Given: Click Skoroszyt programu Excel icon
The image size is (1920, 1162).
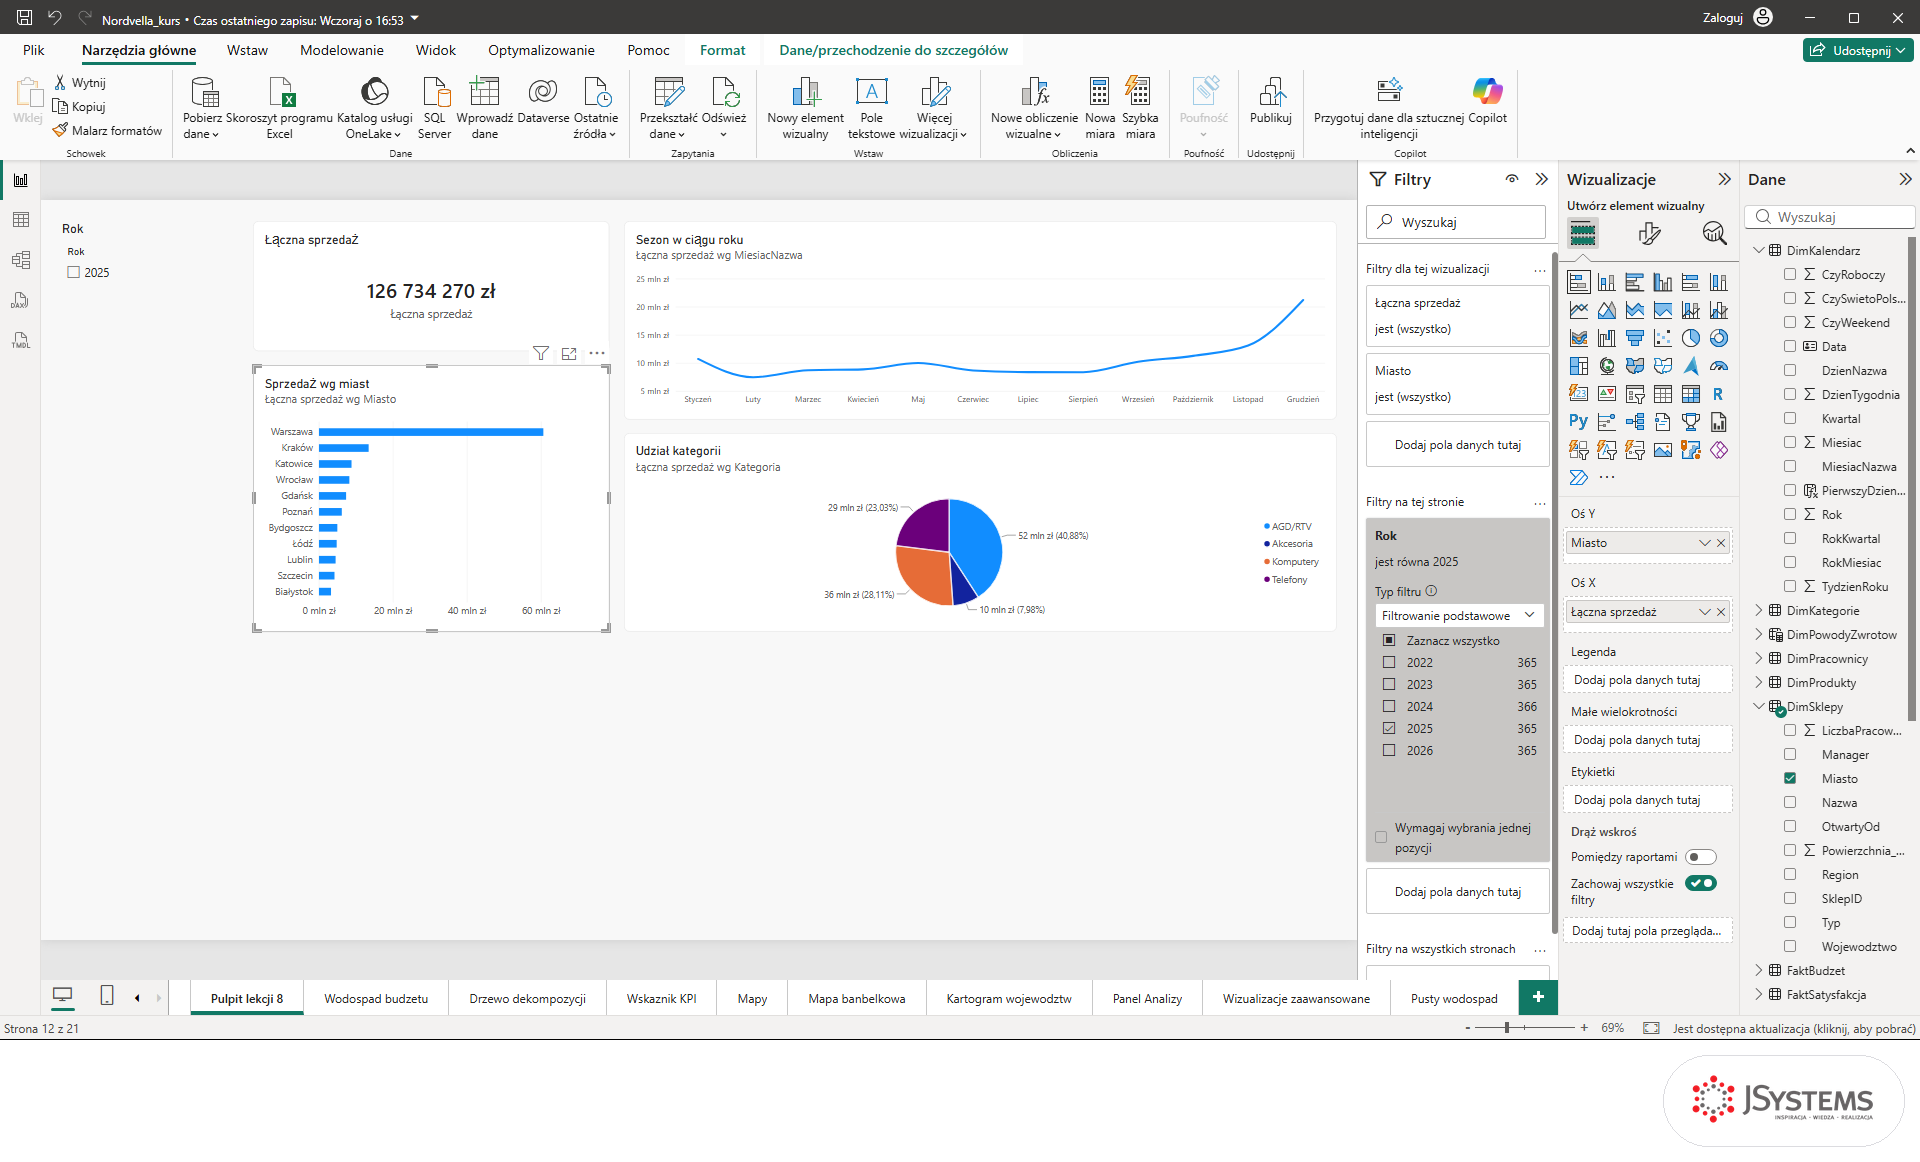Looking at the screenshot, I should click(280, 92).
